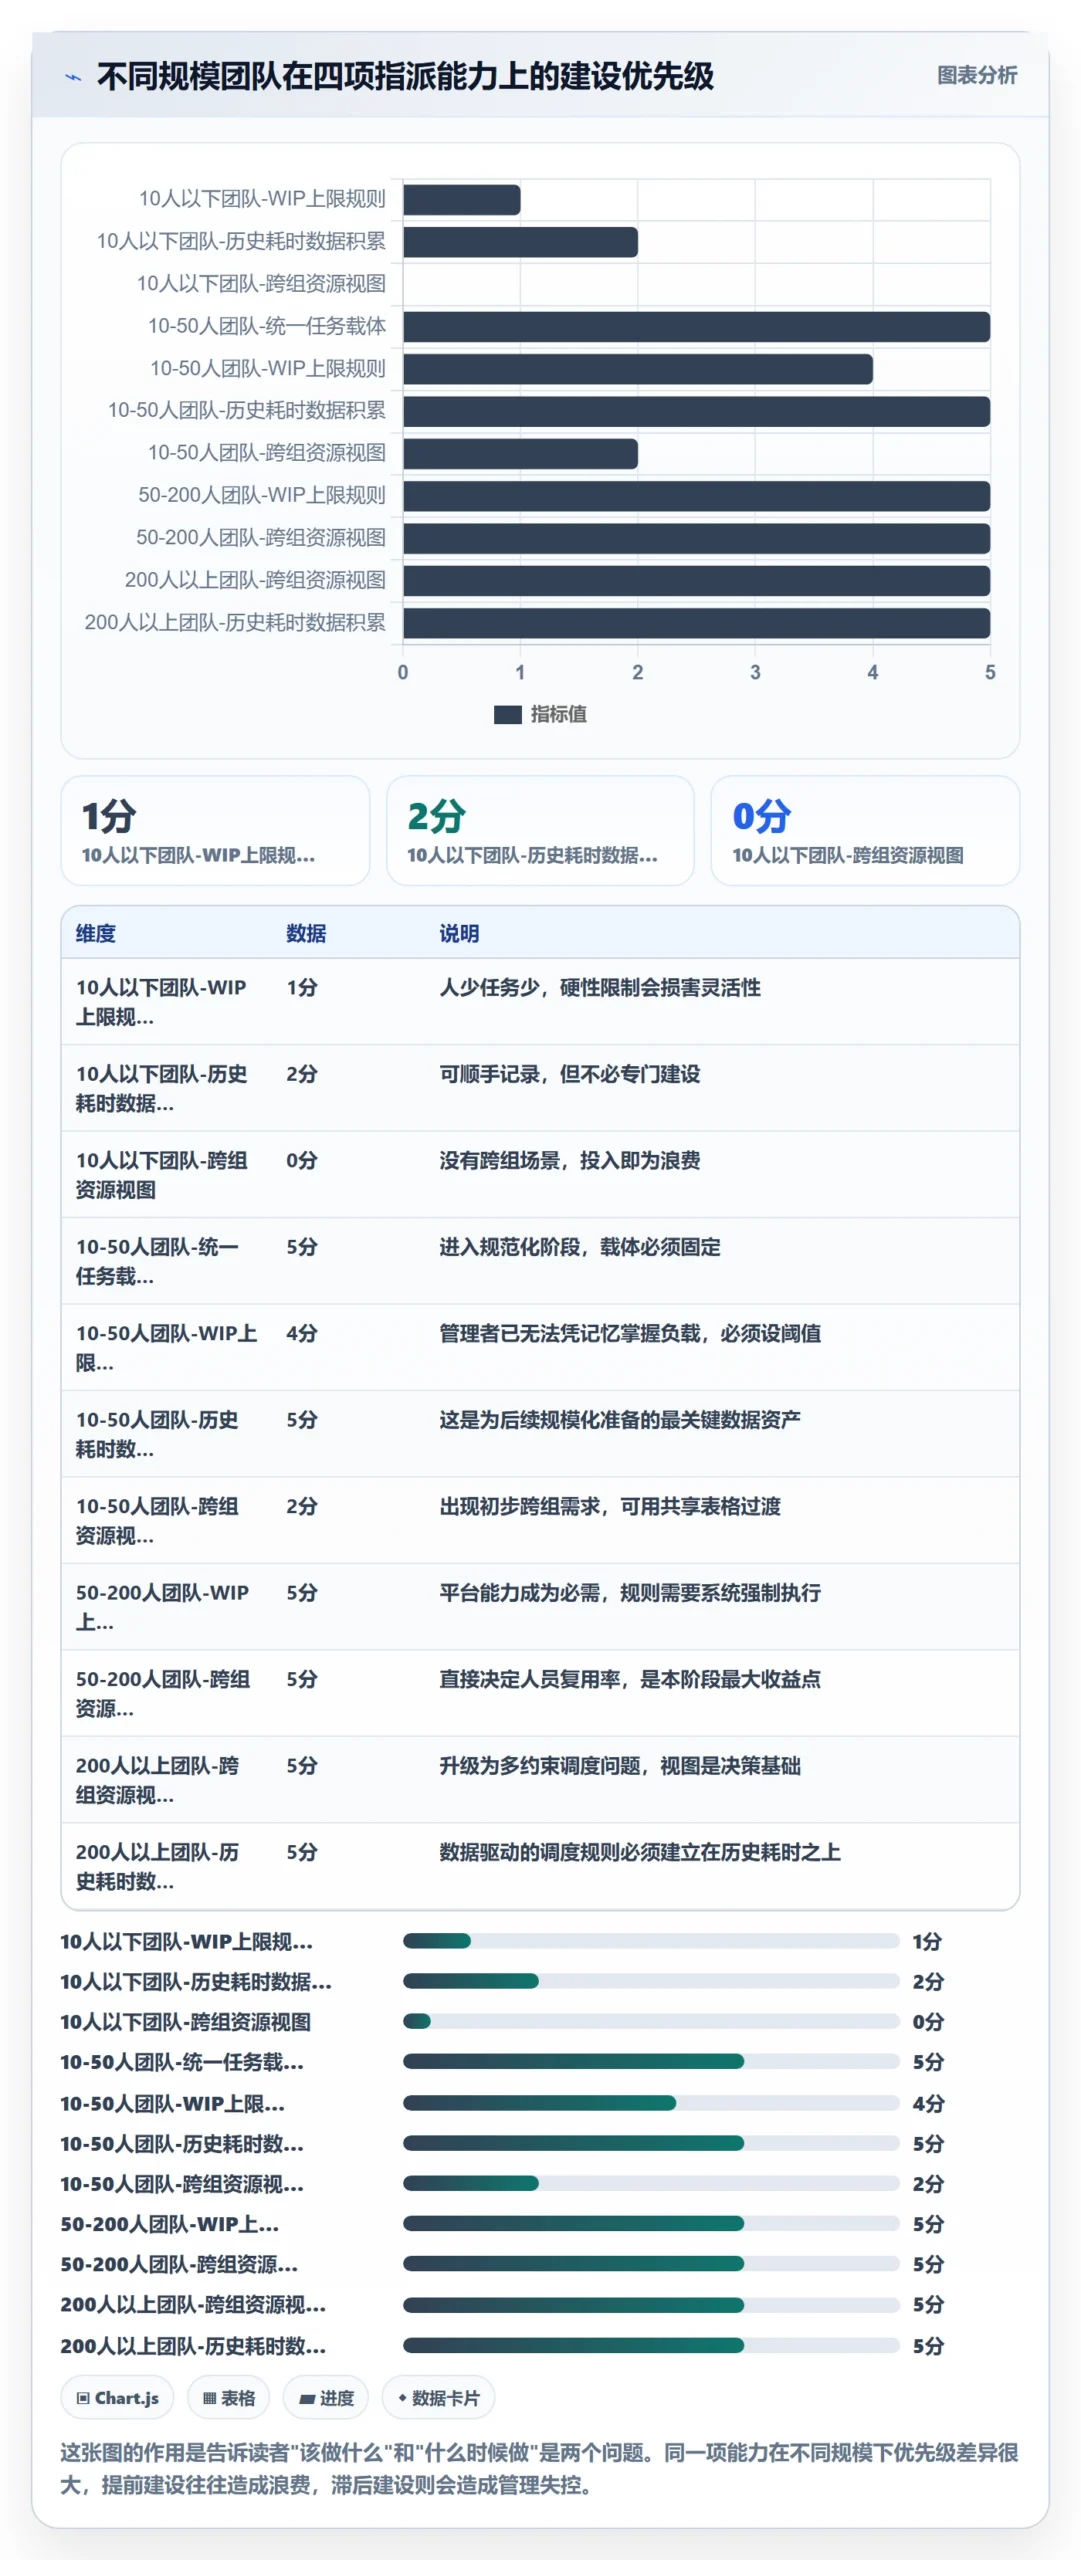The height and width of the screenshot is (2560, 1081).
Task: Select the 表格 tag chip
Action: pyautogui.click(x=229, y=2398)
